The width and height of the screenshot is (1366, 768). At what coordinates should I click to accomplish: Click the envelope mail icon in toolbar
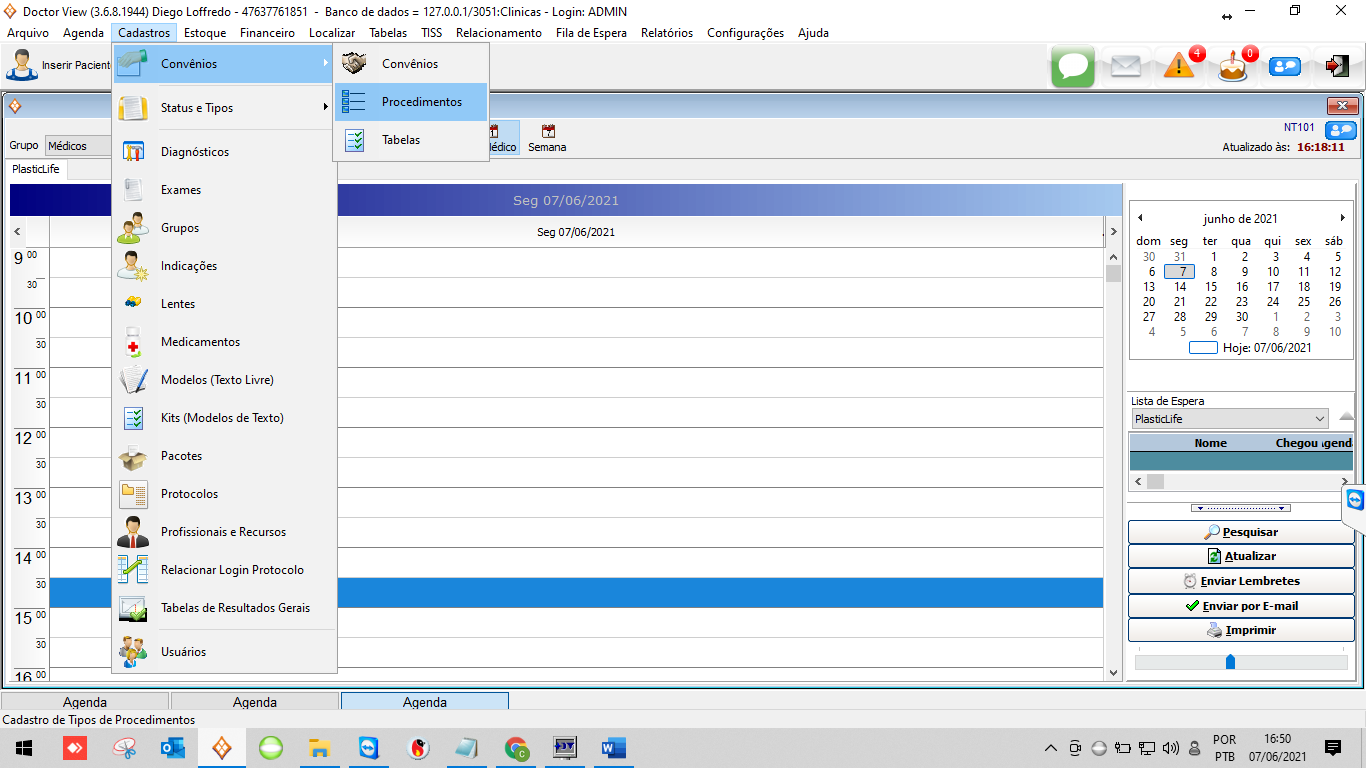pos(1125,66)
